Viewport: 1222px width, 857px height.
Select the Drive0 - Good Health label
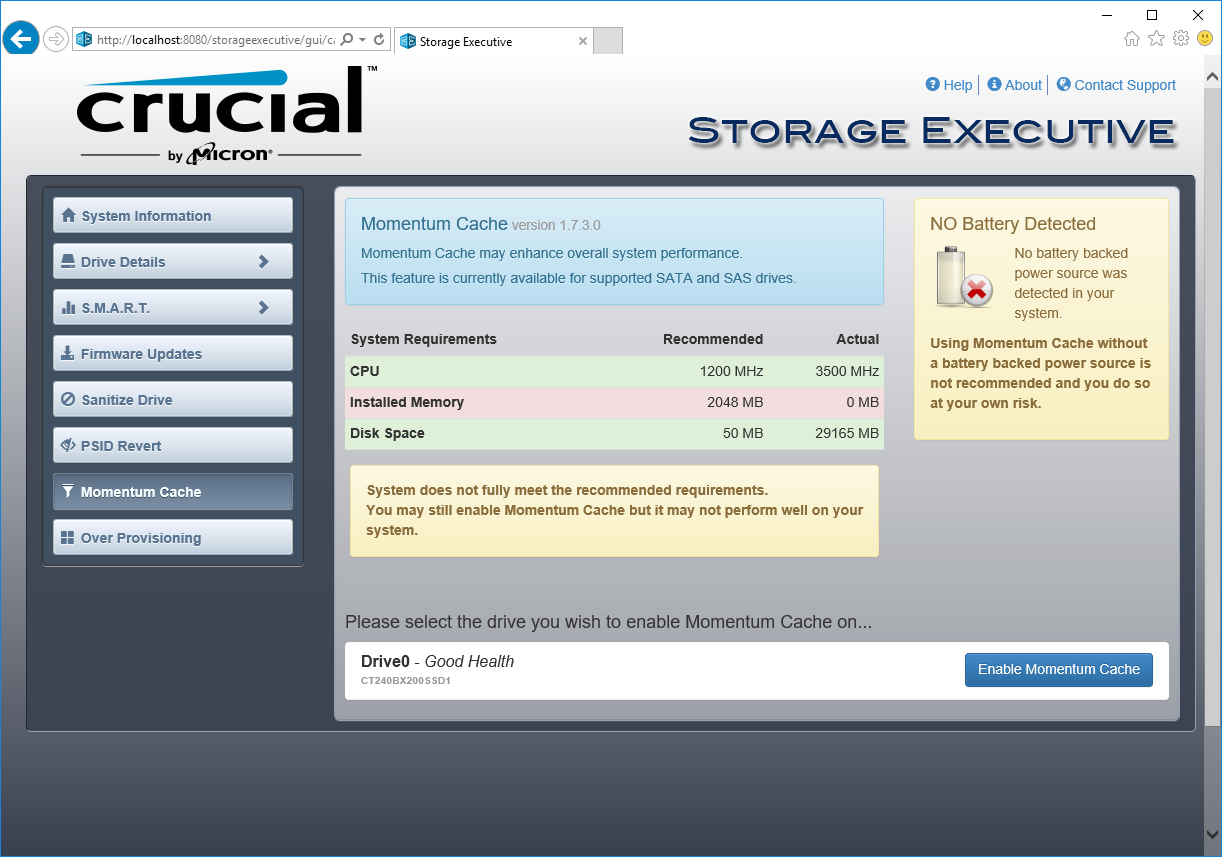tap(438, 661)
